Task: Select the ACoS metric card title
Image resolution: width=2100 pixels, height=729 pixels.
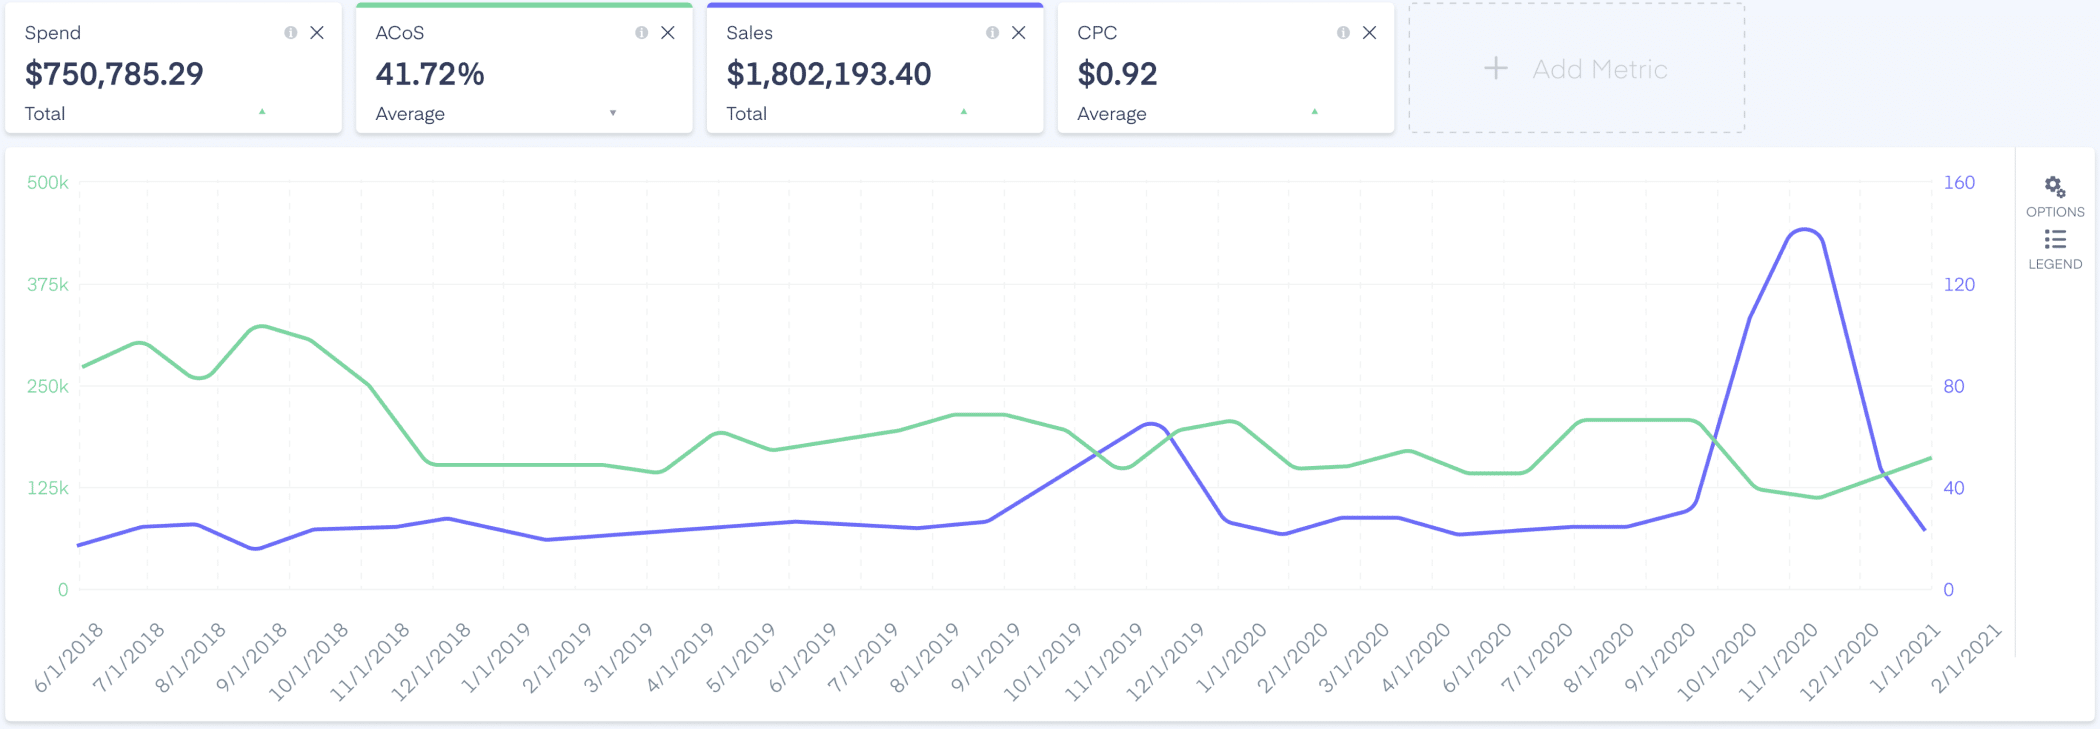Action: tap(400, 33)
